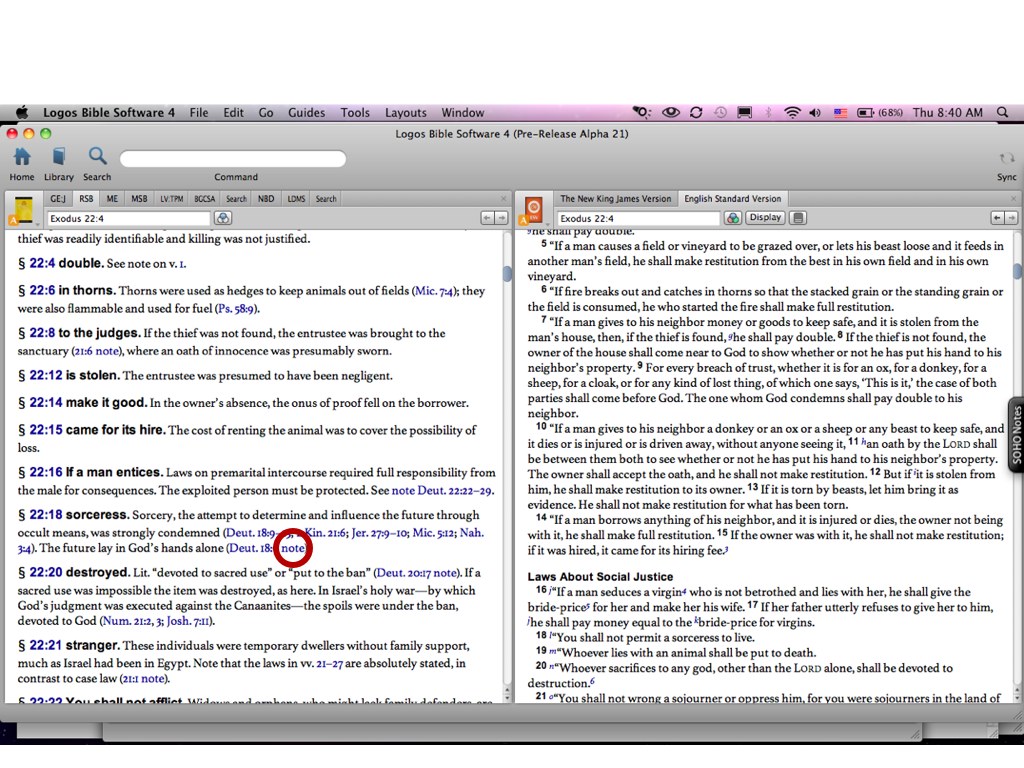
Task: Click the Bluetooth icon in menu bar
Action: 768,112
